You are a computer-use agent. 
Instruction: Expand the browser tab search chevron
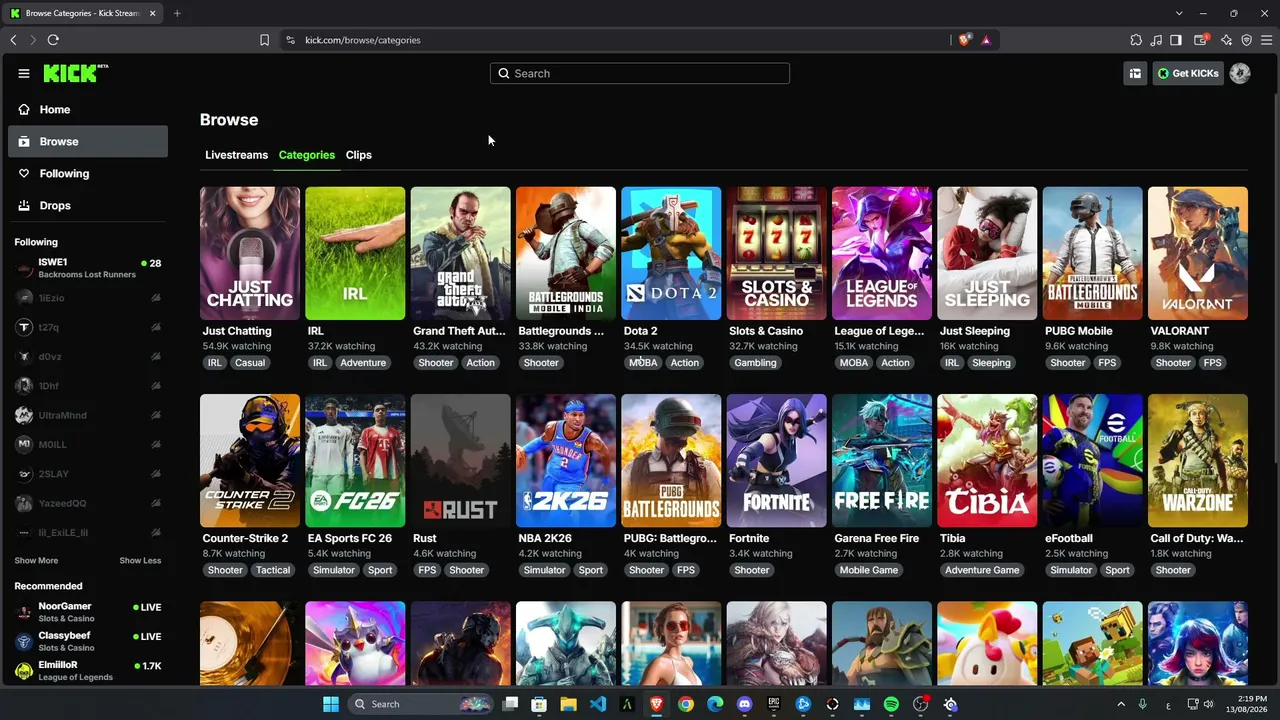pyautogui.click(x=1179, y=13)
